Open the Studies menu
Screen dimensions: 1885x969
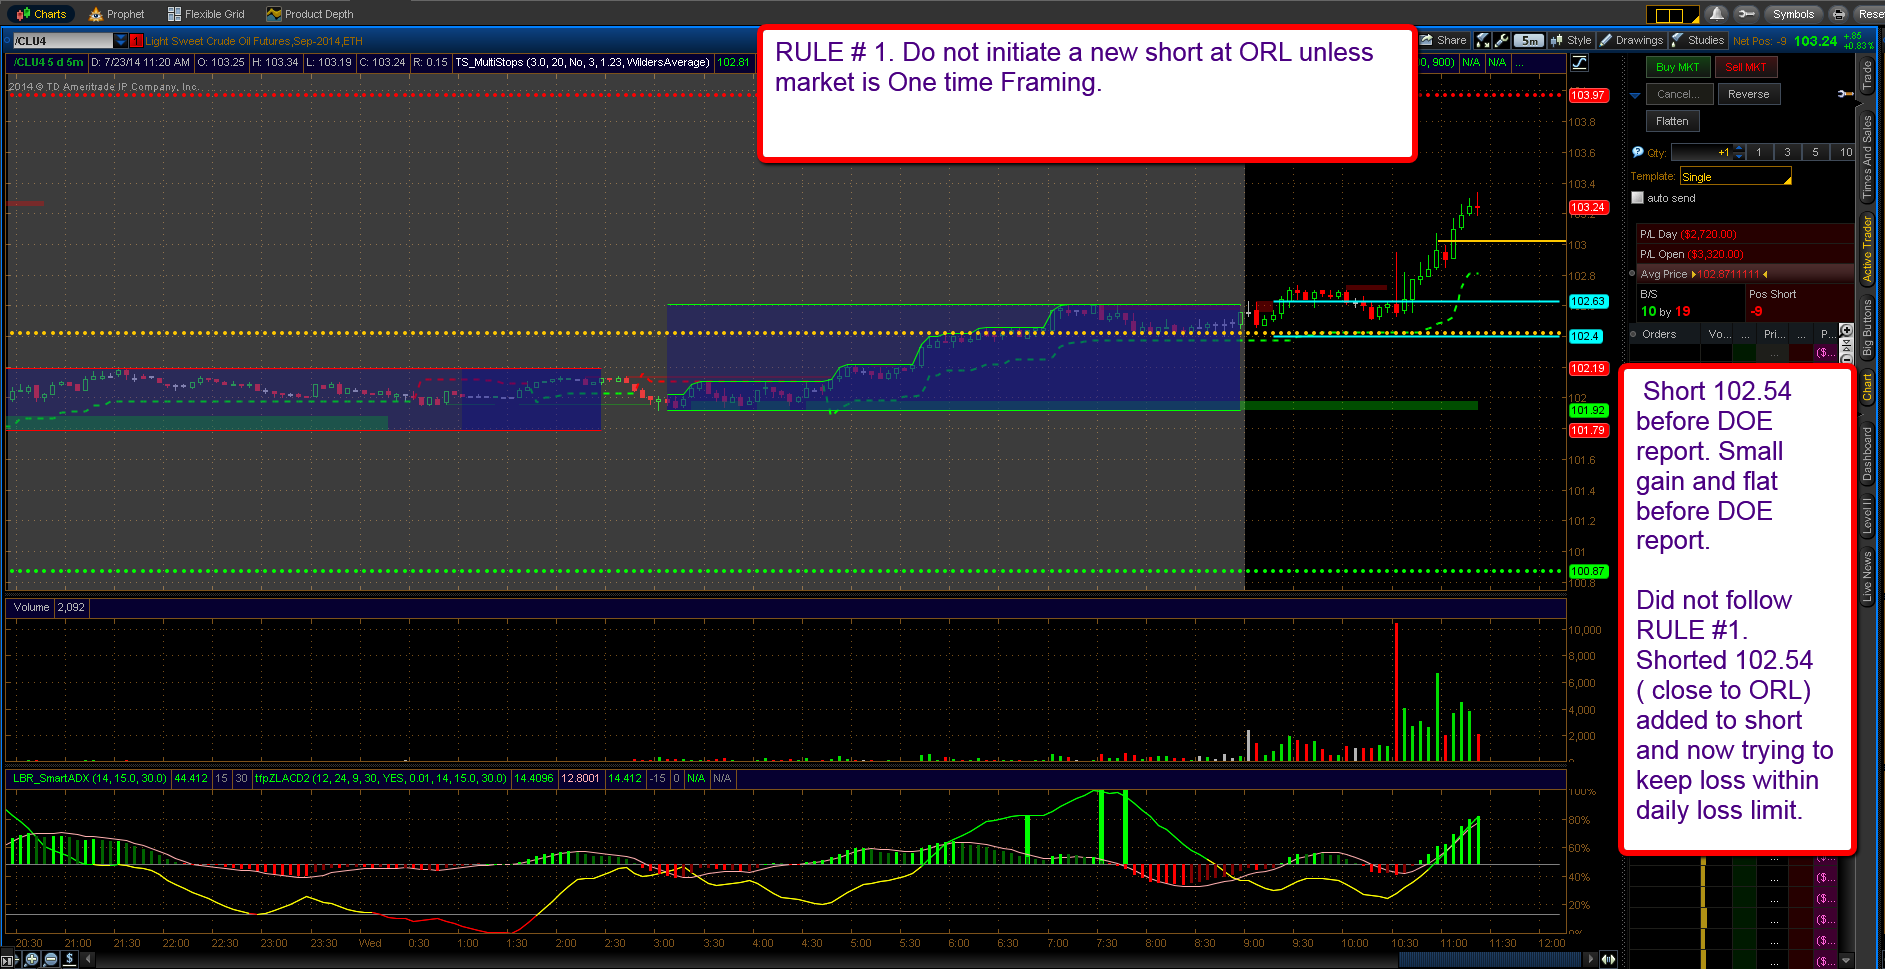(x=1698, y=40)
